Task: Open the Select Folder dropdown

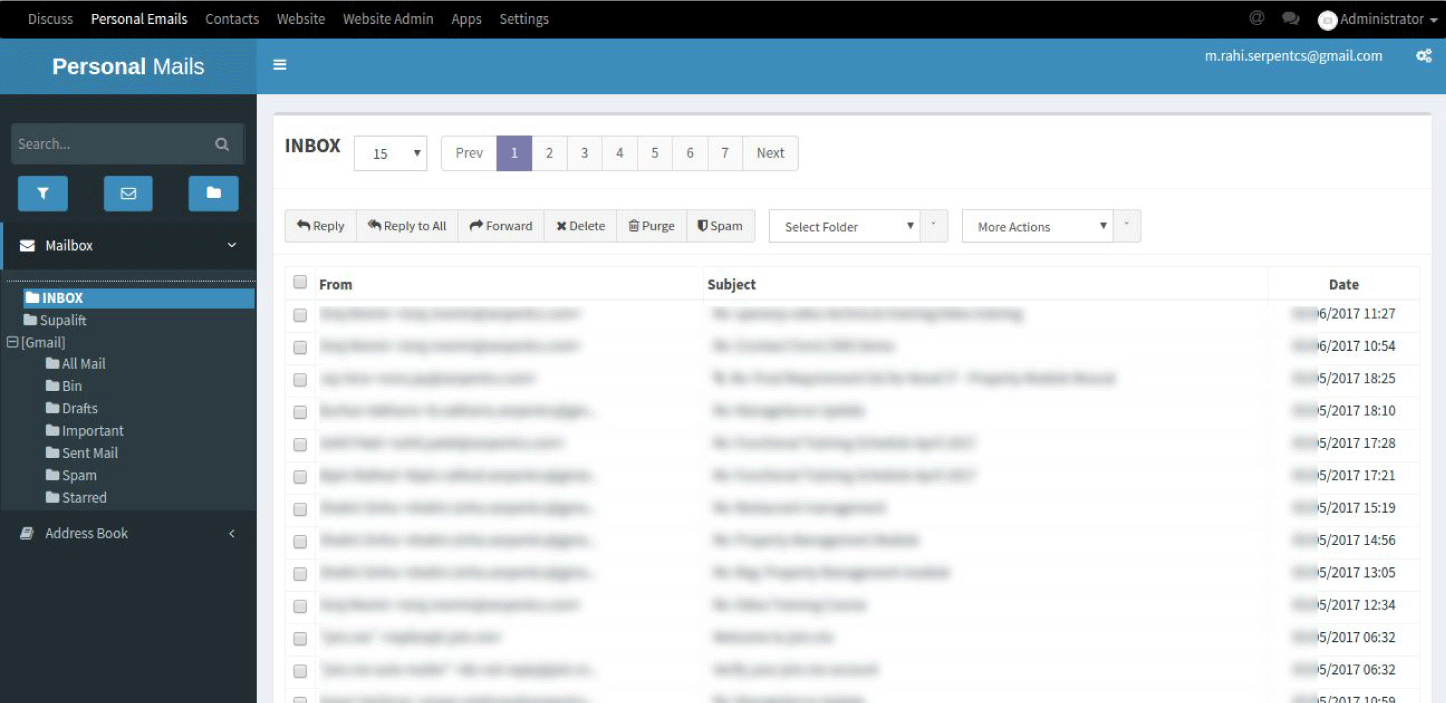Action: [845, 226]
